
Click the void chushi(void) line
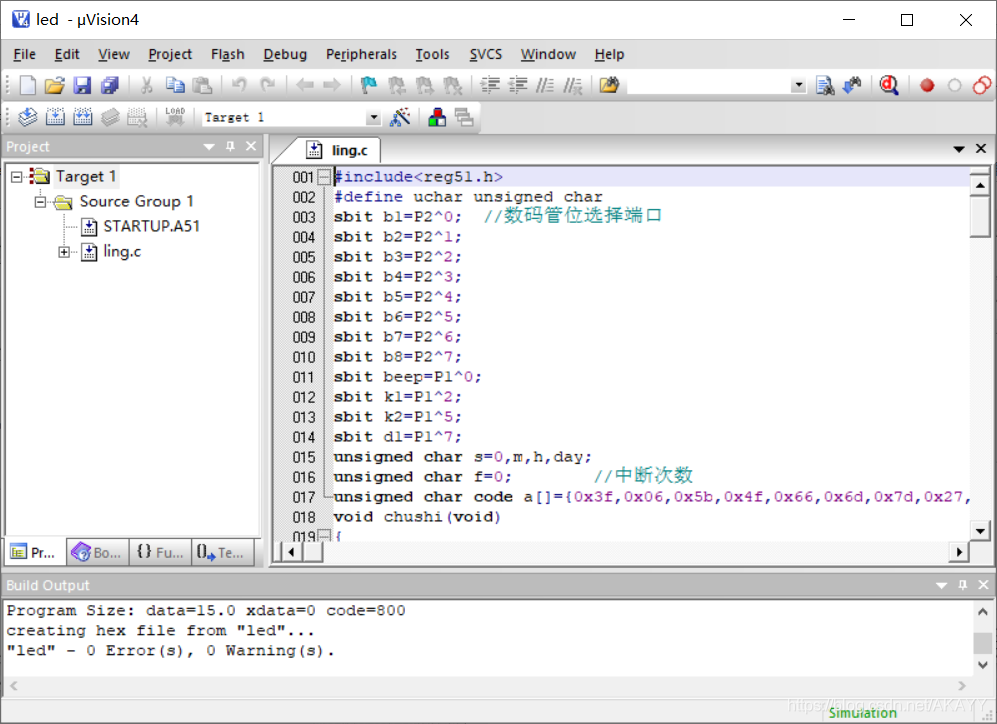417,517
